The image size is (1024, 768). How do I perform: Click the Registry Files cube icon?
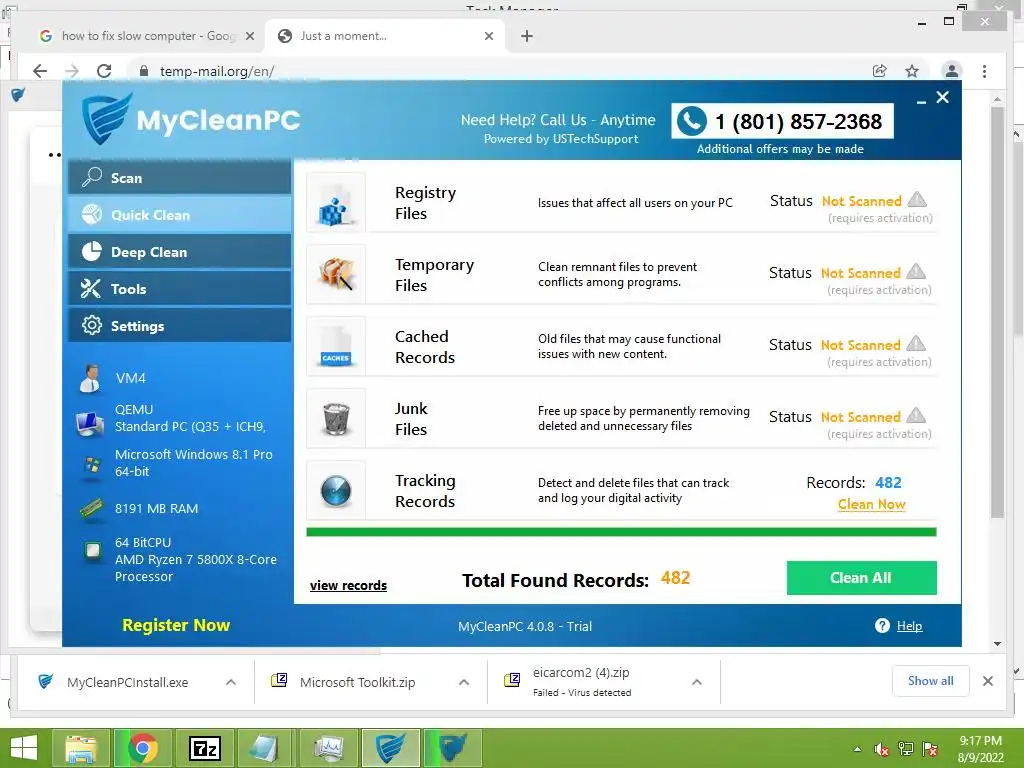336,202
